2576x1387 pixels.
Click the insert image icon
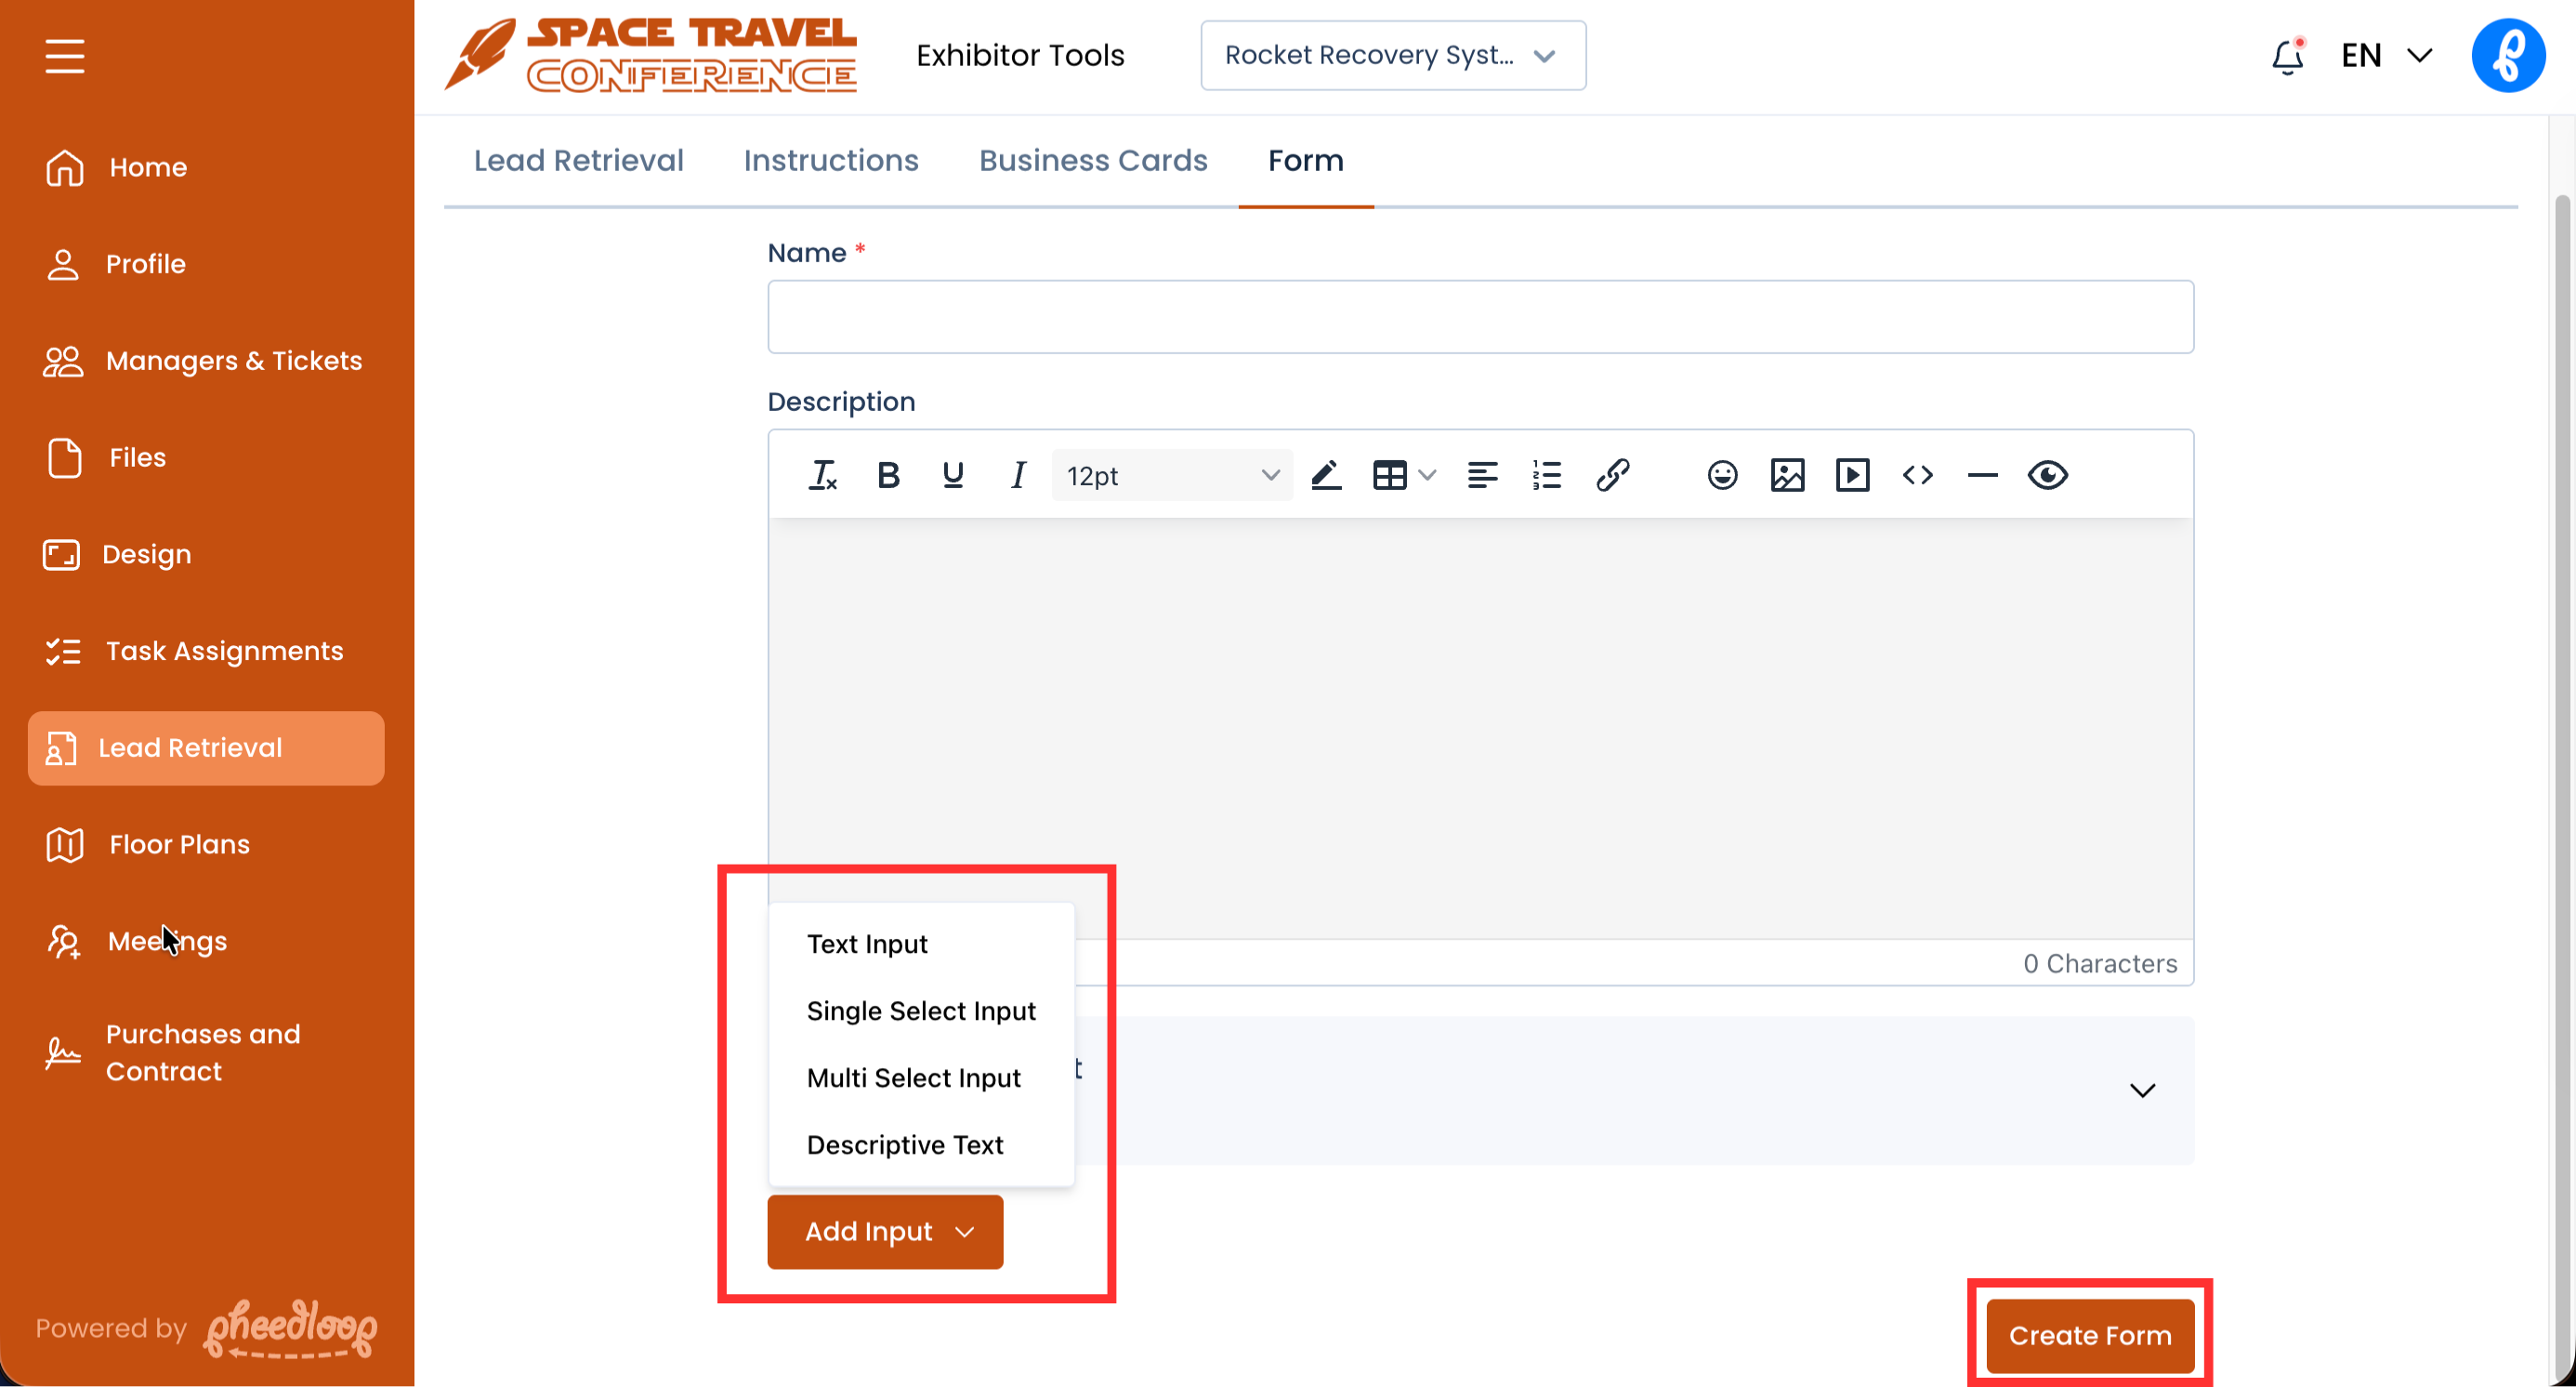(x=1787, y=475)
